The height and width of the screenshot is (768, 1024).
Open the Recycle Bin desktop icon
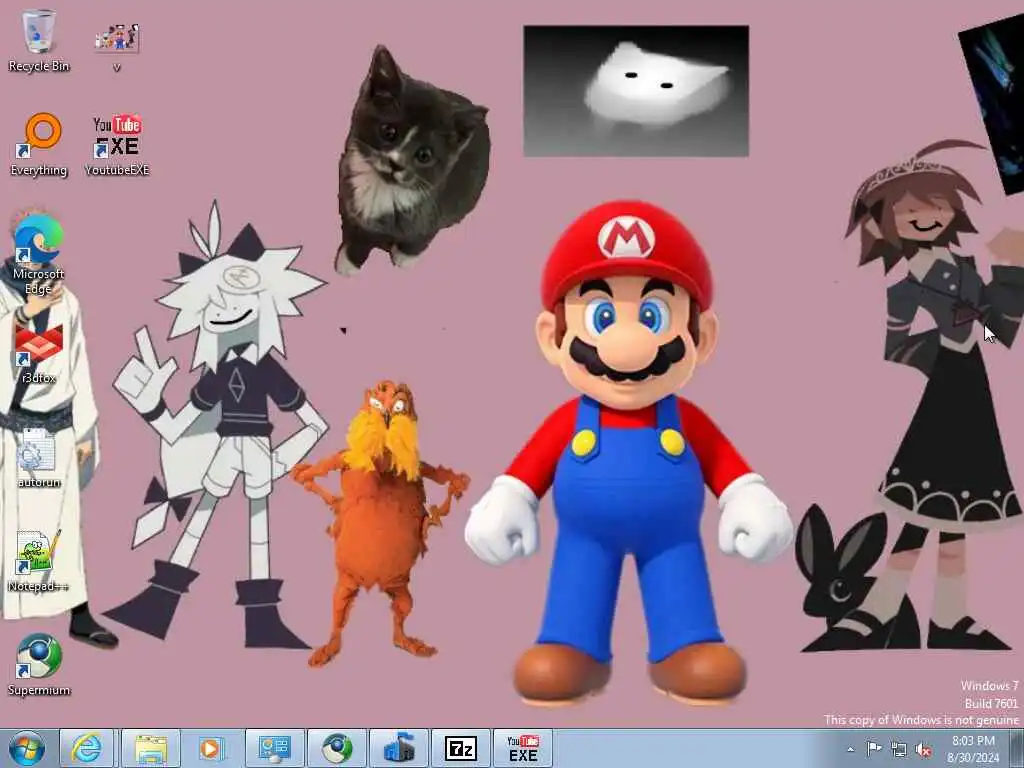tap(39, 41)
